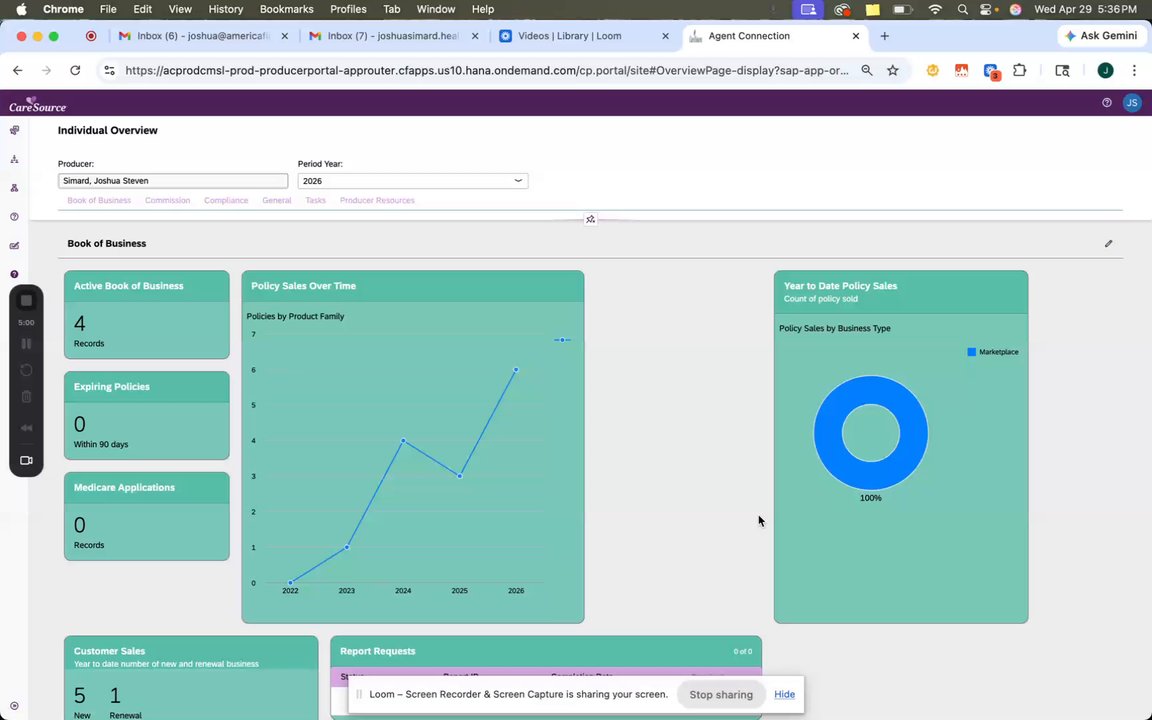Open the Tasks tab
Screen dimensions: 1152x720
coord(315,200)
